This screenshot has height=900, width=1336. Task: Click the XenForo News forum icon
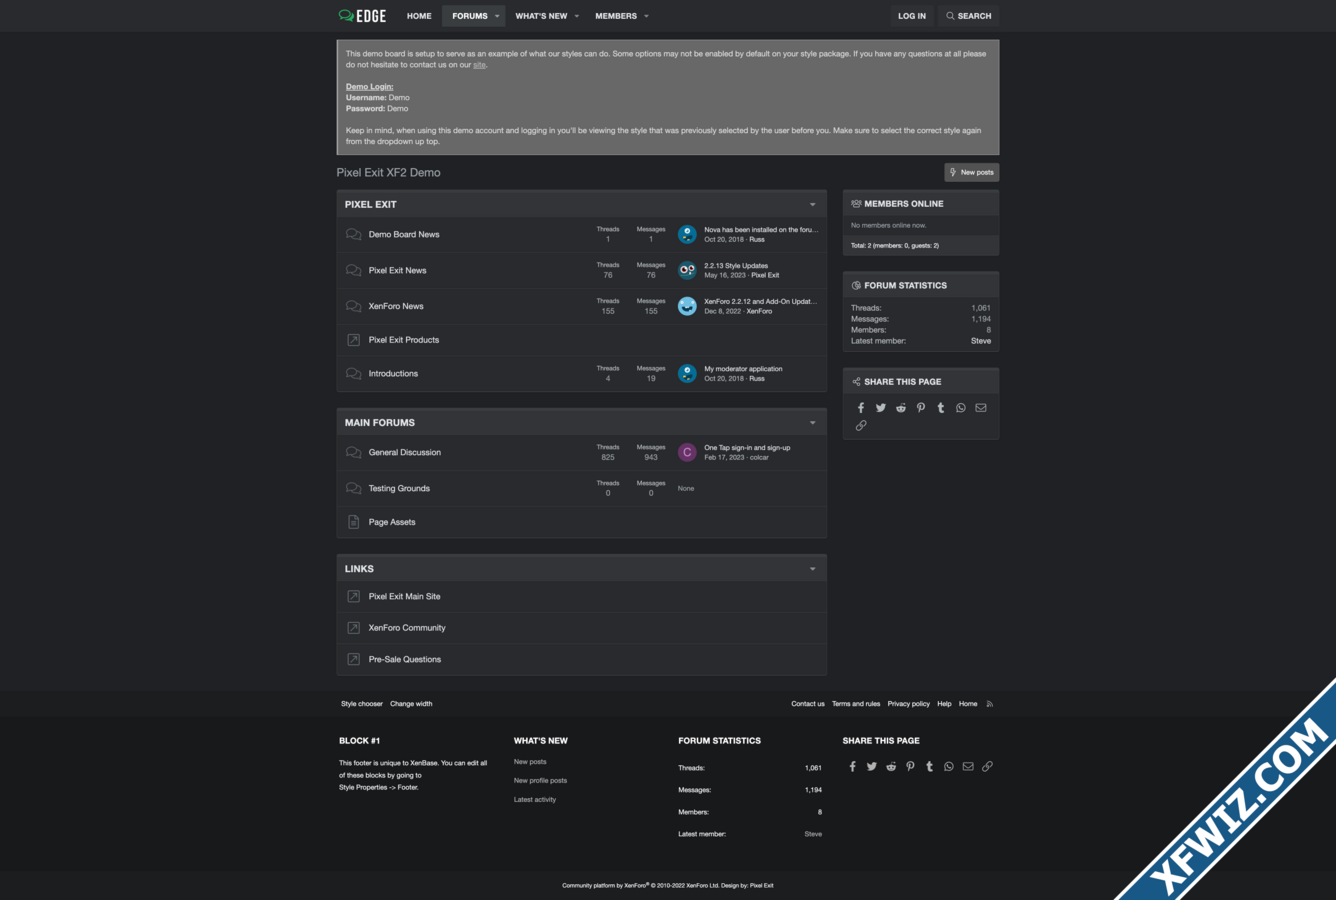click(x=353, y=306)
